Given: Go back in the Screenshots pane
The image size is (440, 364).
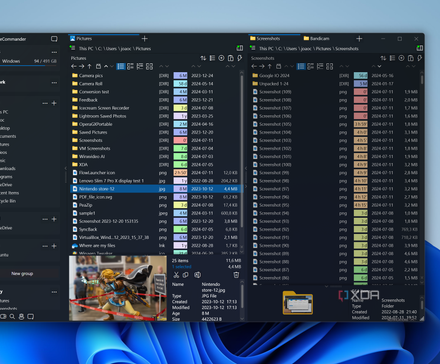Looking at the screenshot, I should [x=254, y=67].
